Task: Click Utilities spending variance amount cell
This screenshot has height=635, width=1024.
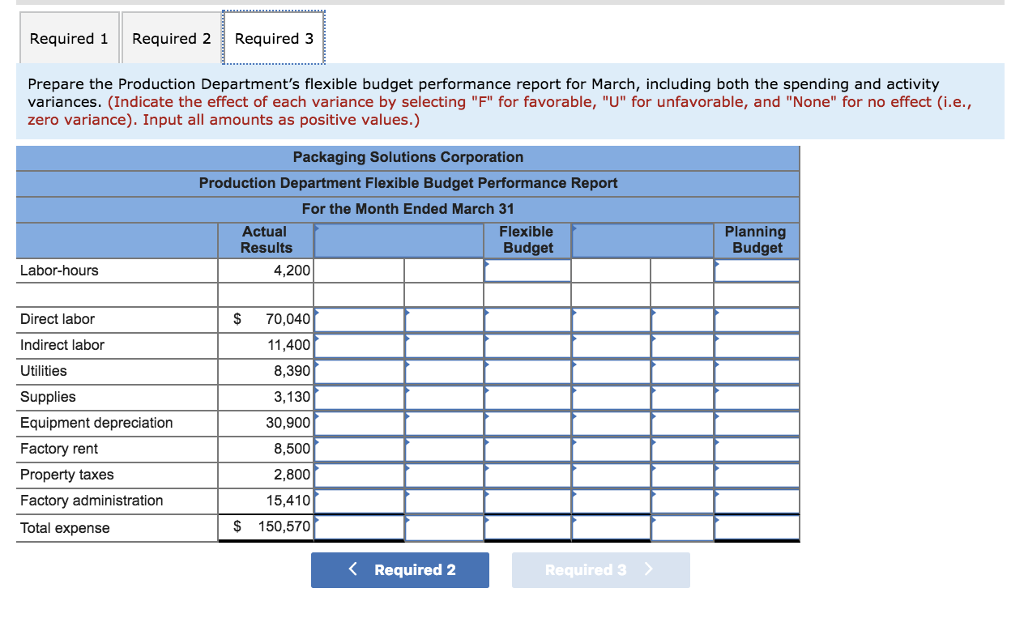Action: [359, 372]
